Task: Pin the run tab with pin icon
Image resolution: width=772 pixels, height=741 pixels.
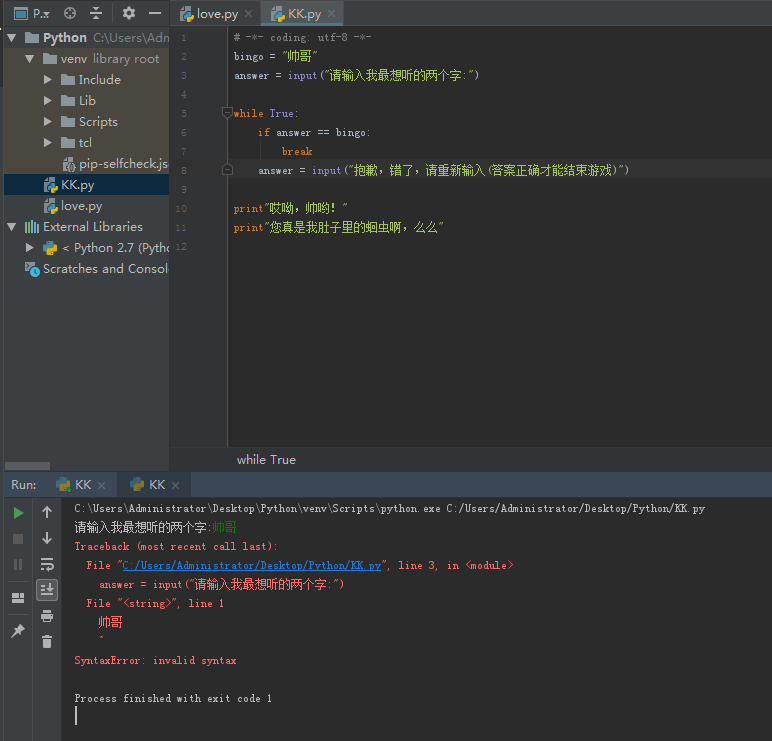Action: click(18, 631)
